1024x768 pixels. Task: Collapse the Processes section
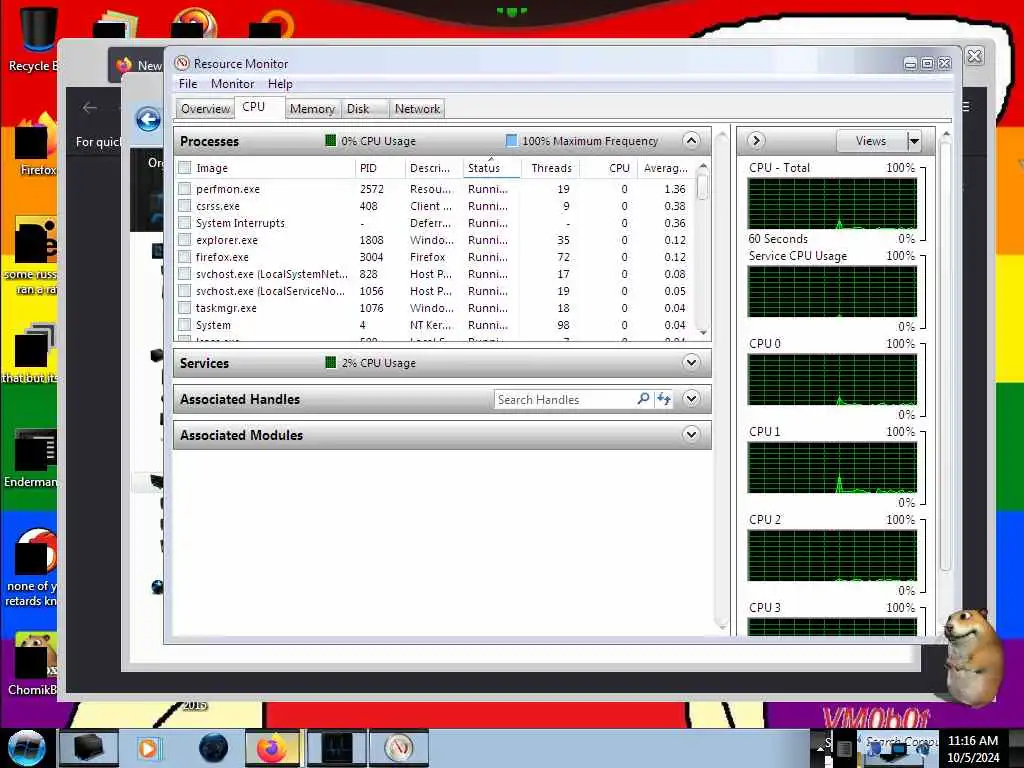[691, 140]
